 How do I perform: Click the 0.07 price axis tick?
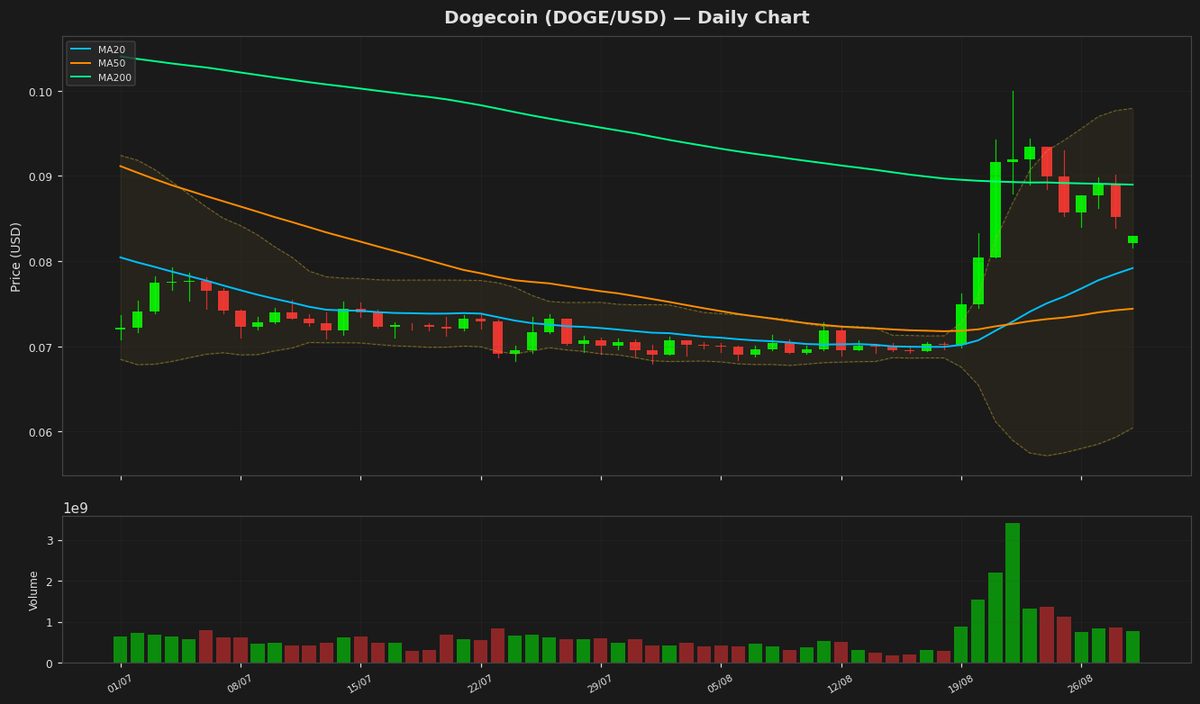point(41,347)
